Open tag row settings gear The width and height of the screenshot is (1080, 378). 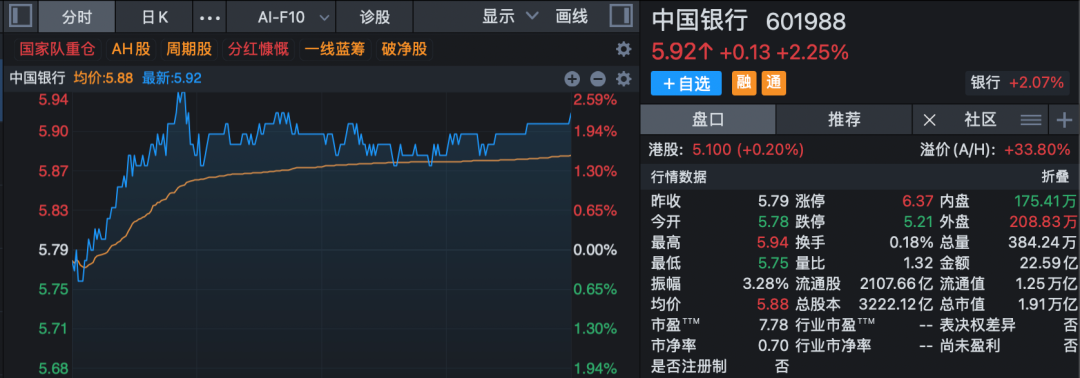pyautogui.click(x=623, y=50)
